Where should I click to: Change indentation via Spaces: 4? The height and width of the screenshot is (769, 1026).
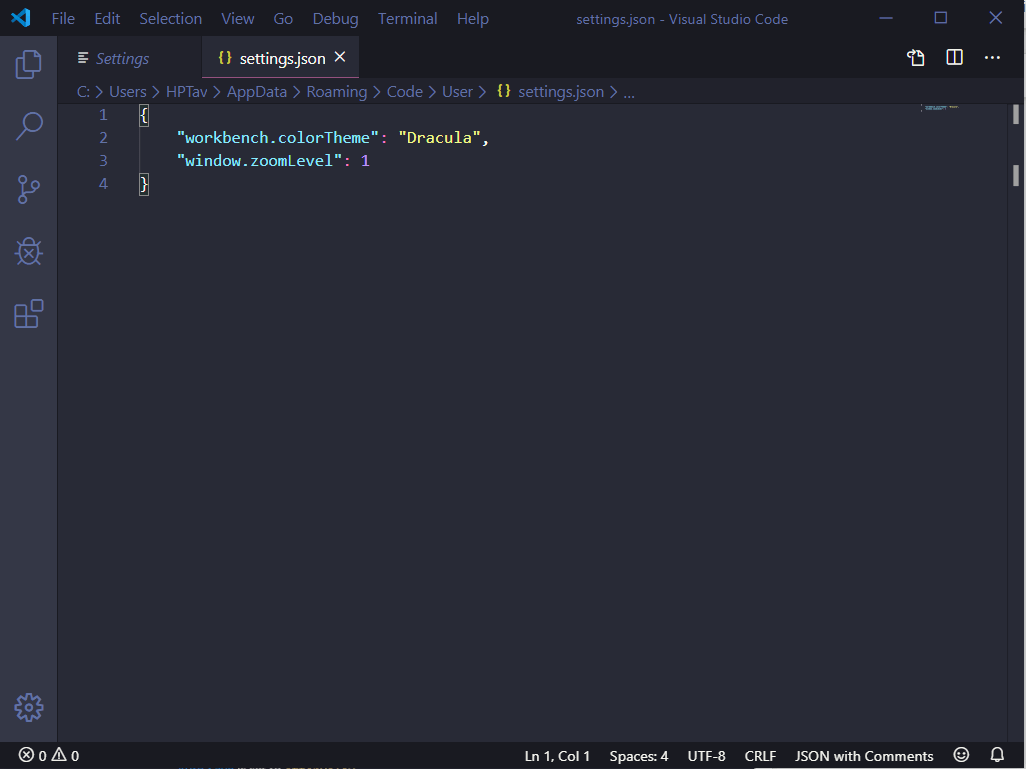pyautogui.click(x=639, y=756)
